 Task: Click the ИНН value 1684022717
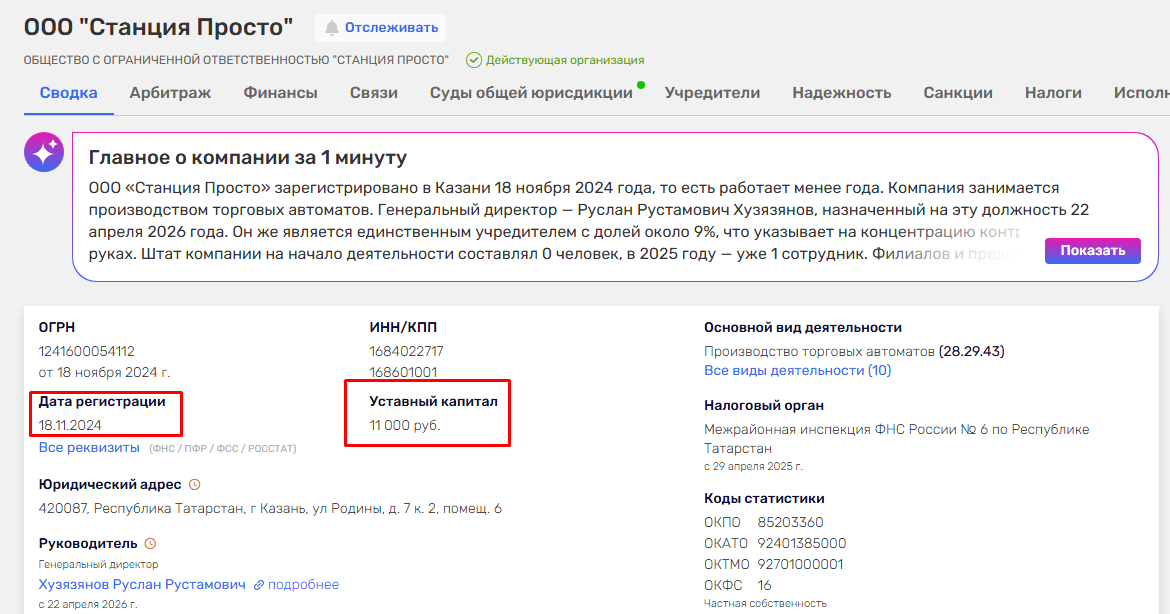tap(406, 351)
